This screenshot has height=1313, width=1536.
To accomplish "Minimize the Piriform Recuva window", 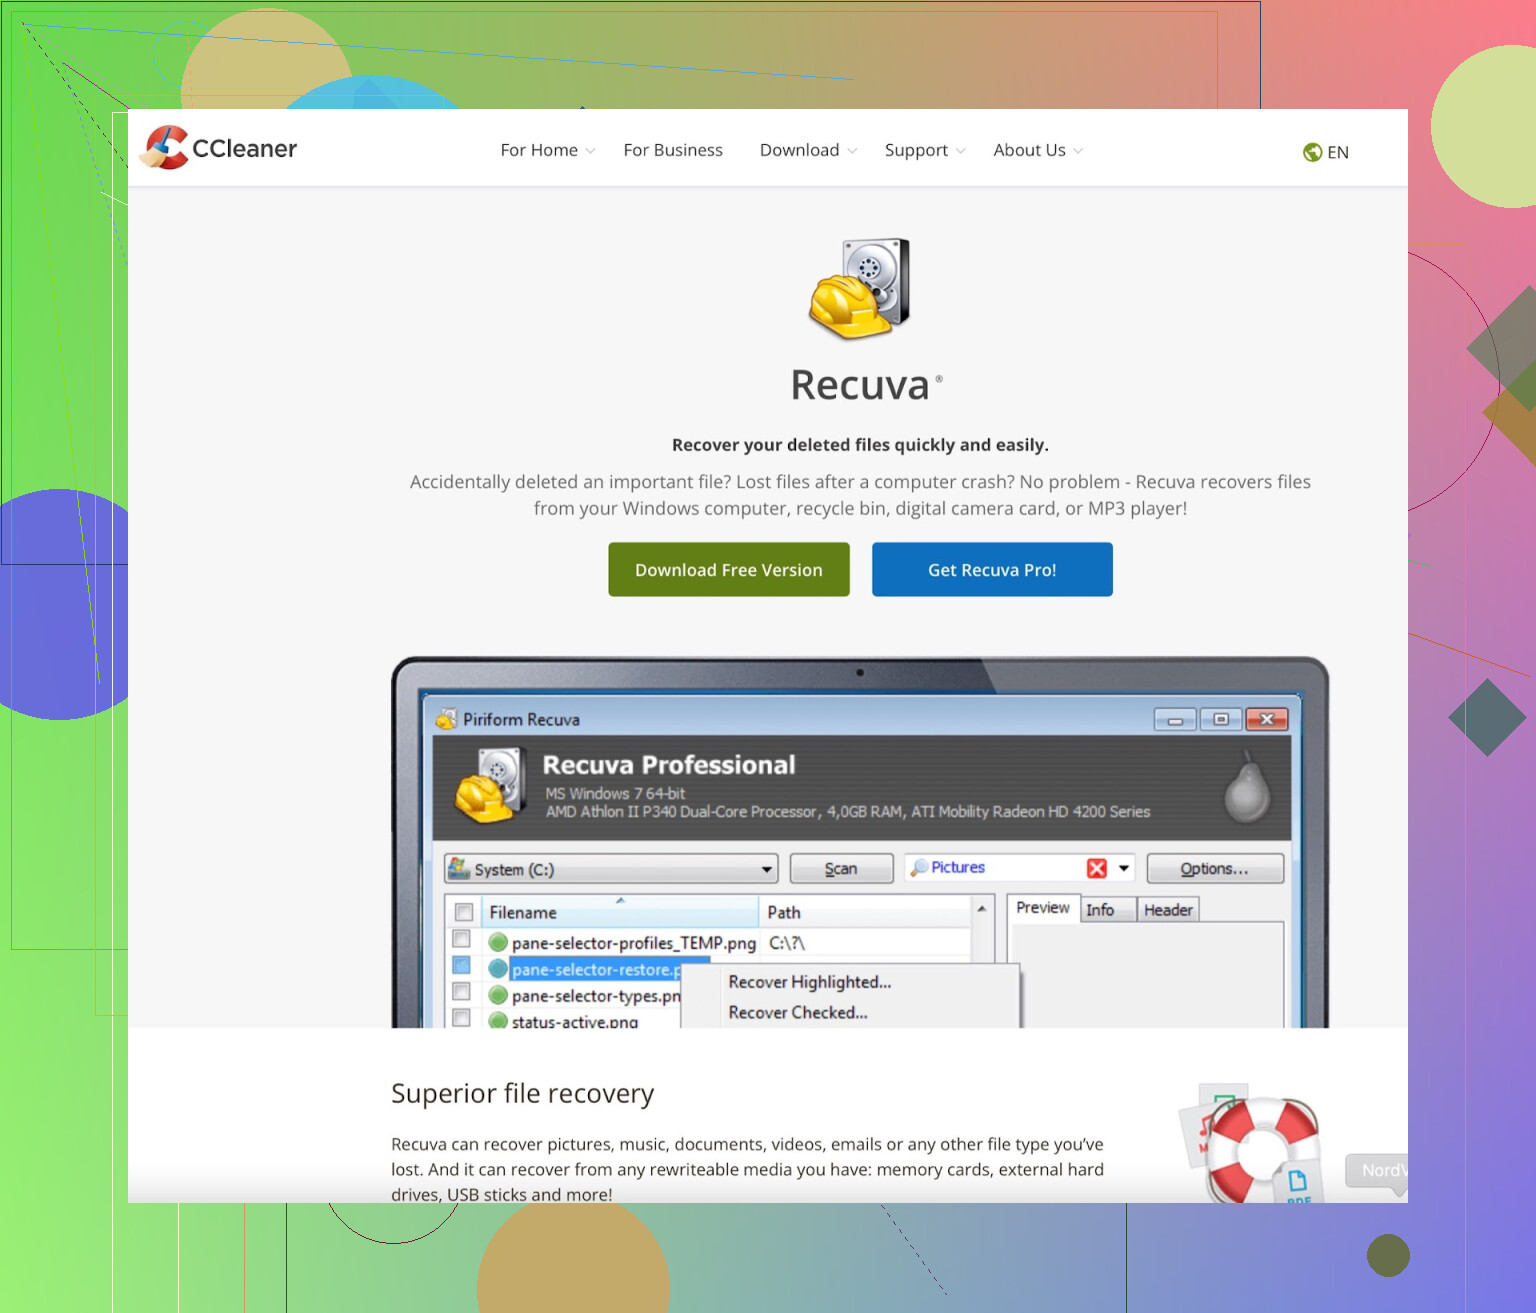I will 1175,719.
